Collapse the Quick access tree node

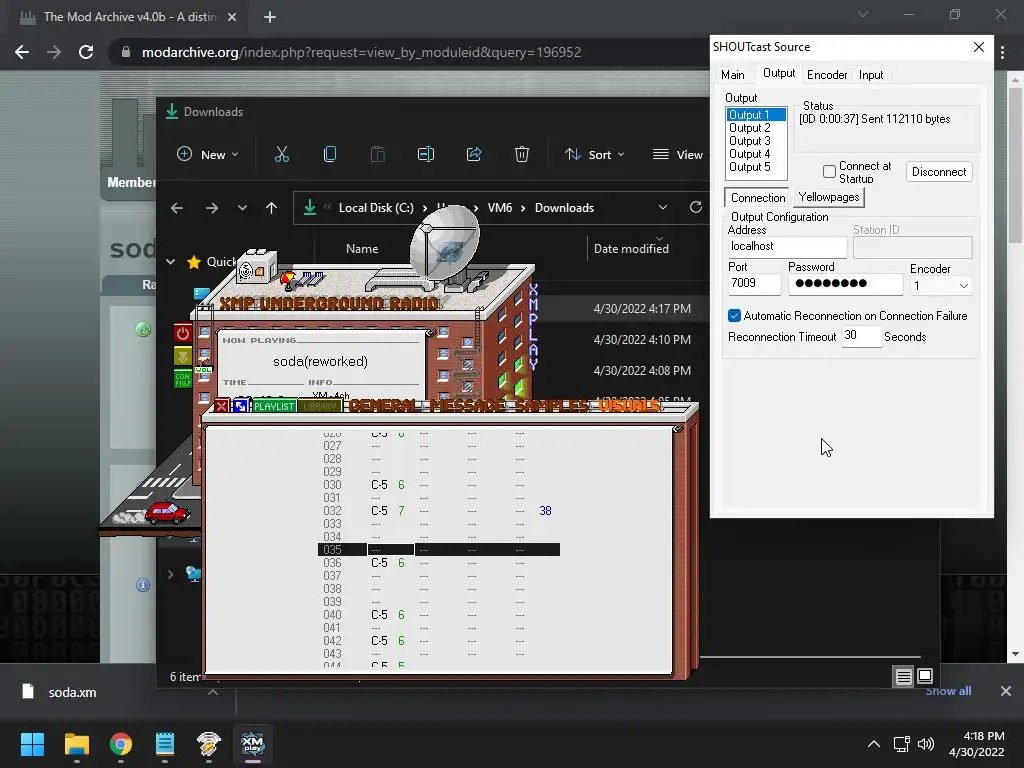coord(170,262)
